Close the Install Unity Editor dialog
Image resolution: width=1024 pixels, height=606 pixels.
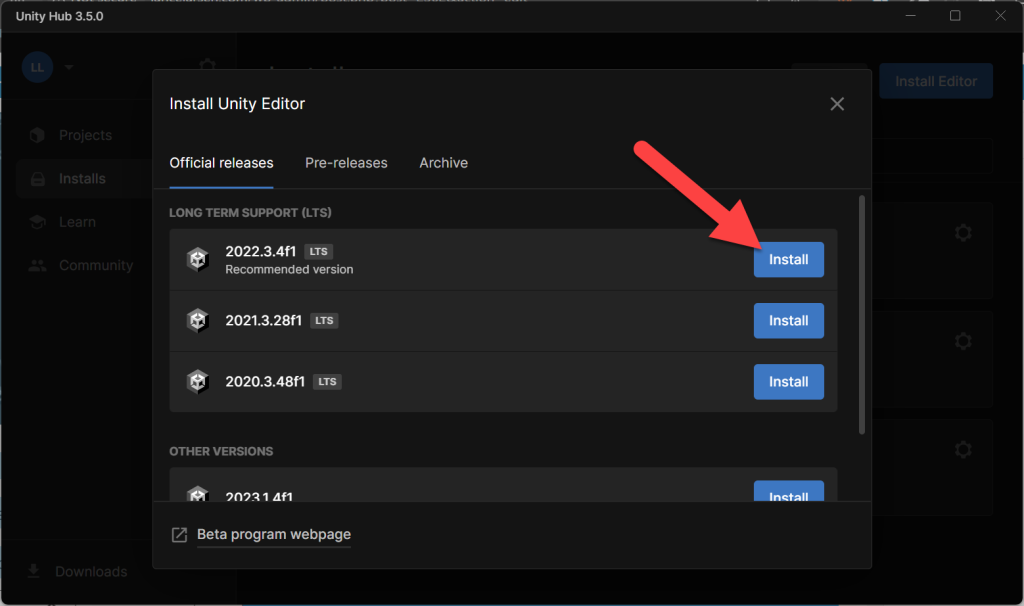[837, 104]
